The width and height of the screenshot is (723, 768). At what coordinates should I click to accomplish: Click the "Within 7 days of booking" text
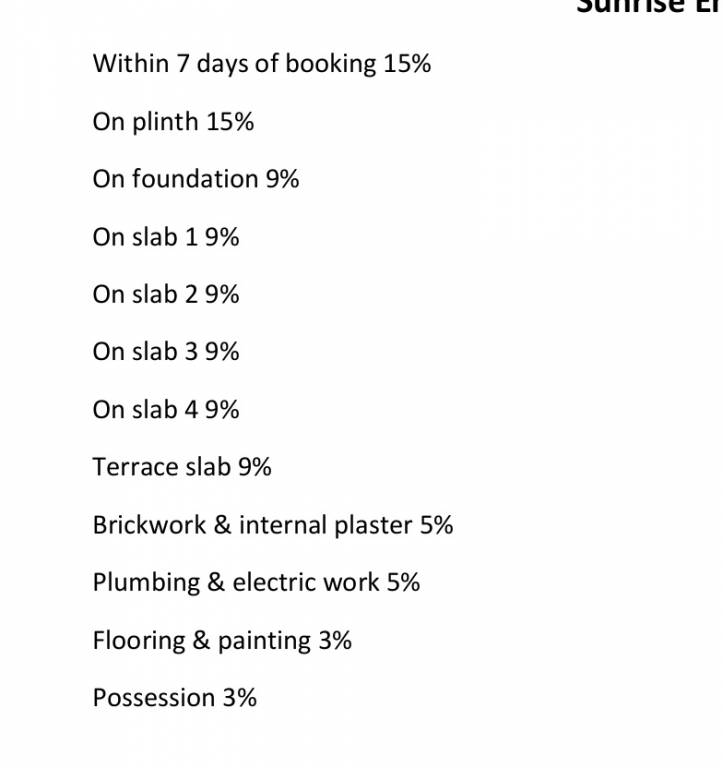[x=235, y=64]
